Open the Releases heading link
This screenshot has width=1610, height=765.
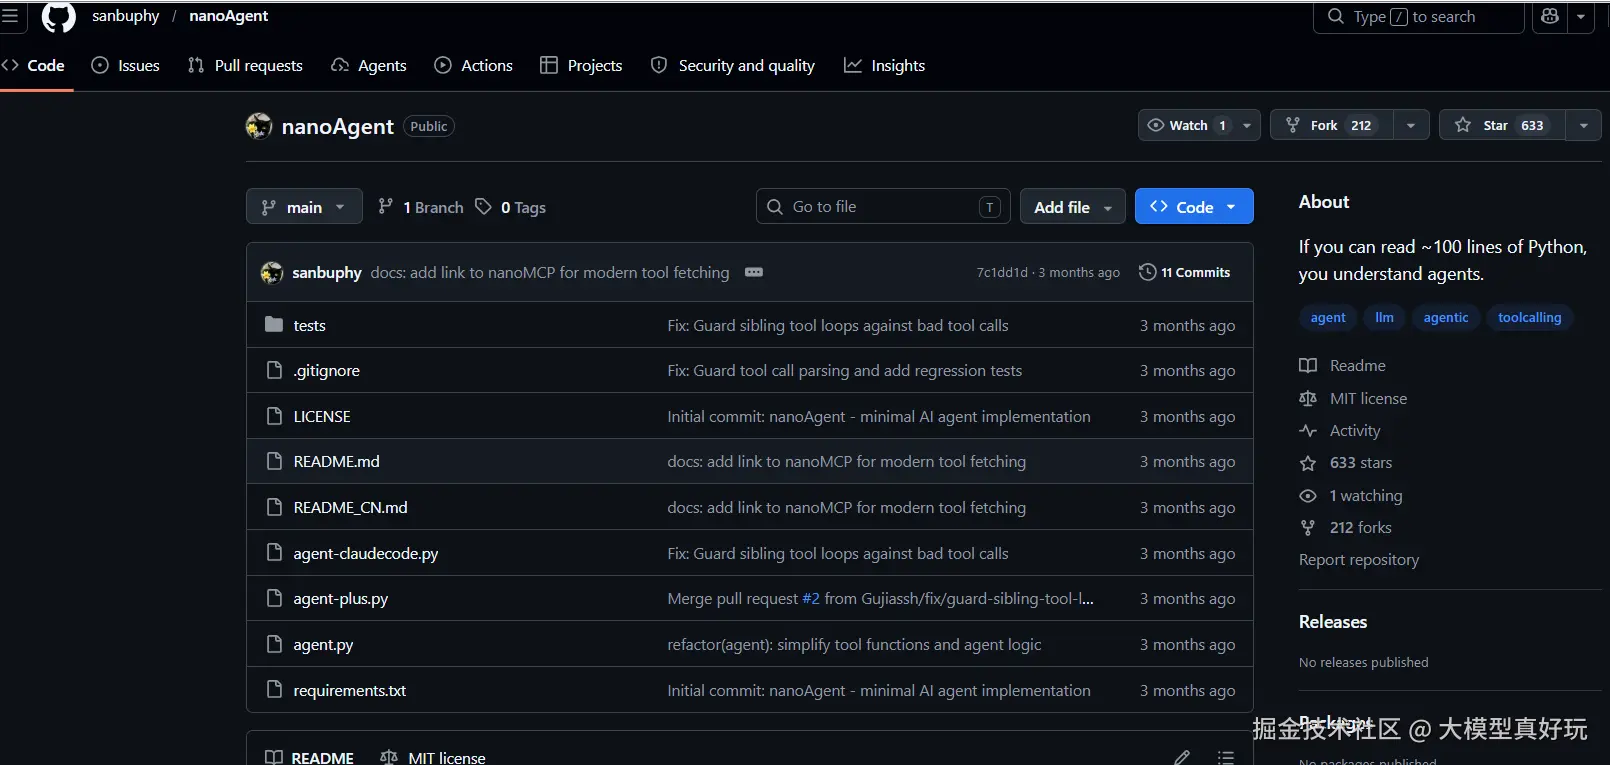tap(1332, 621)
